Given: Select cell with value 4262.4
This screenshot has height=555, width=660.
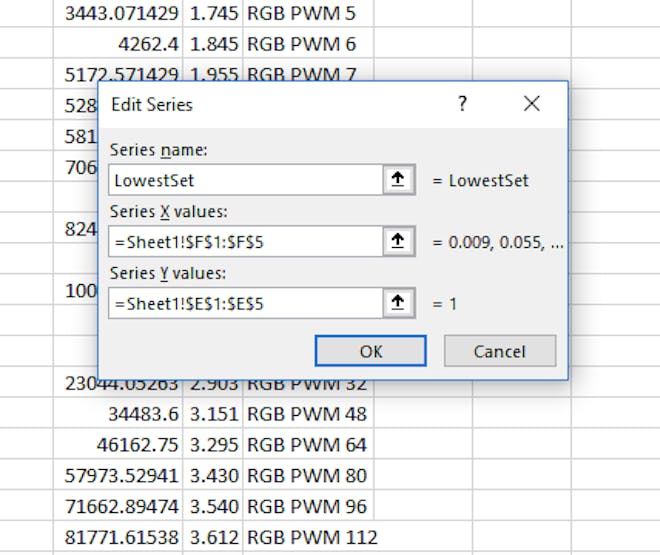Looking at the screenshot, I should 118,44.
